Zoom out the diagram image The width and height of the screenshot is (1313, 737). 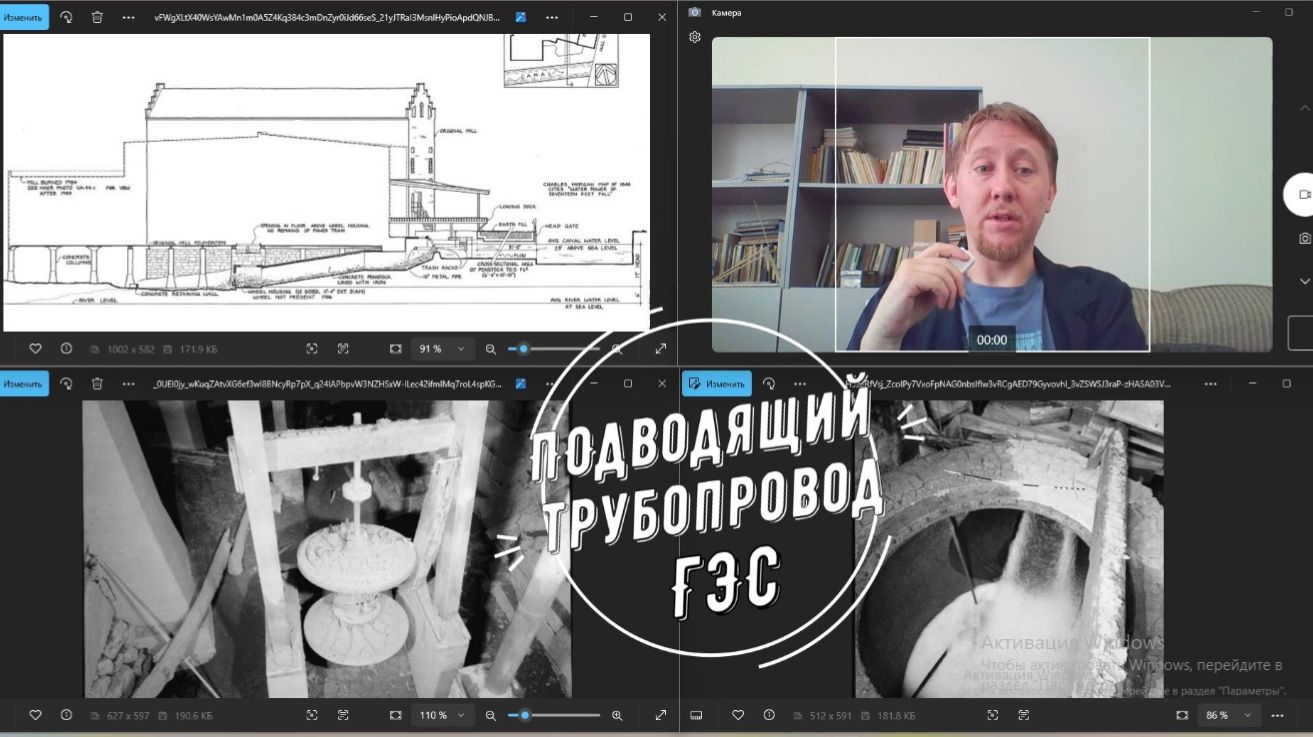tap(491, 349)
